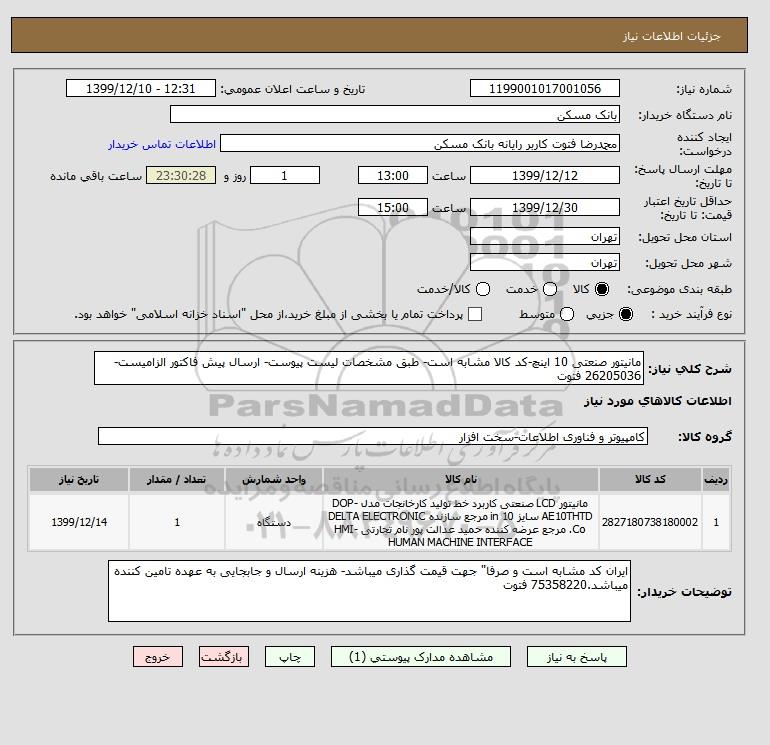Click the goods group field
The width and height of the screenshot is (770, 745).
click(373, 436)
